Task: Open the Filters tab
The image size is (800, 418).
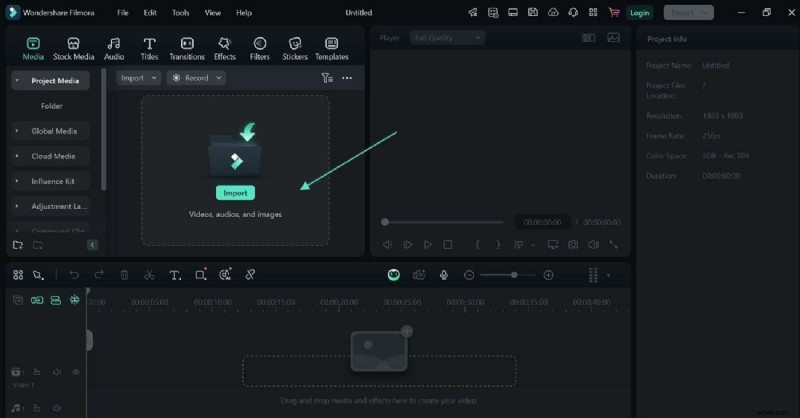Action: (x=260, y=49)
